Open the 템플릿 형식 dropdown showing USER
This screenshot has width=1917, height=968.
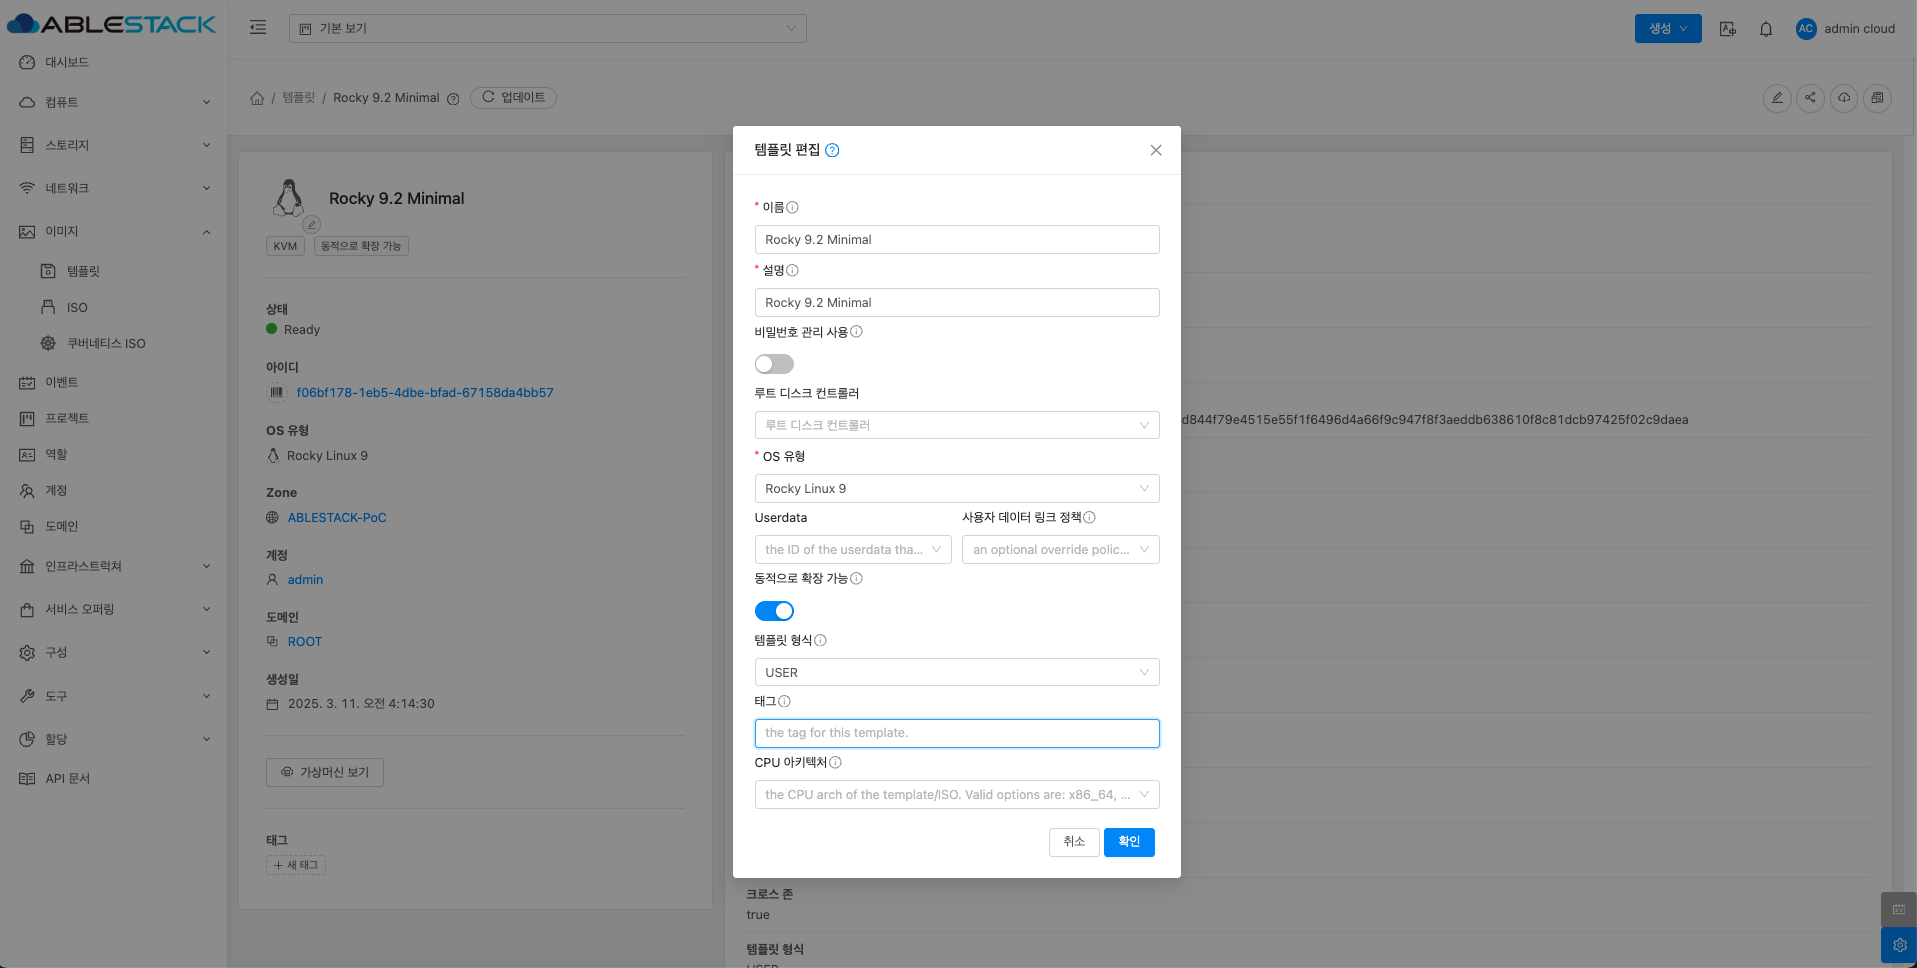[957, 672]
